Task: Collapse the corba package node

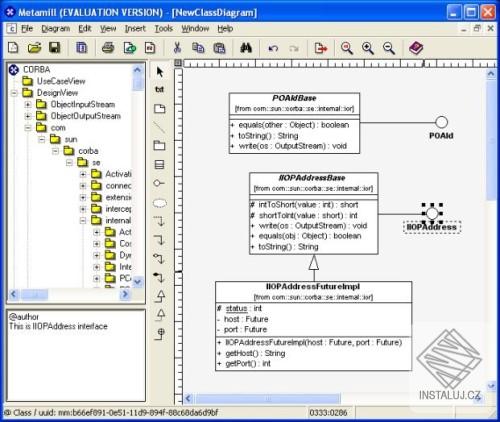Action: 56,151
